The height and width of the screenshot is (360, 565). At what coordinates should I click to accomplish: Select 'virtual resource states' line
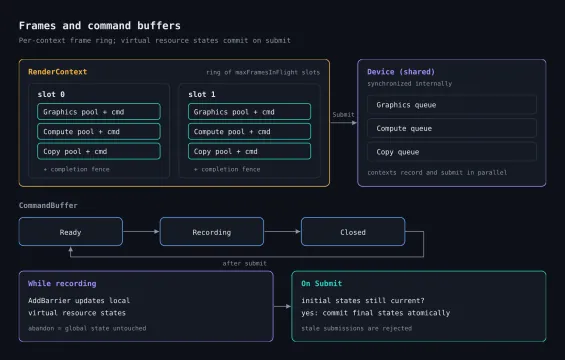pos(77,313)
